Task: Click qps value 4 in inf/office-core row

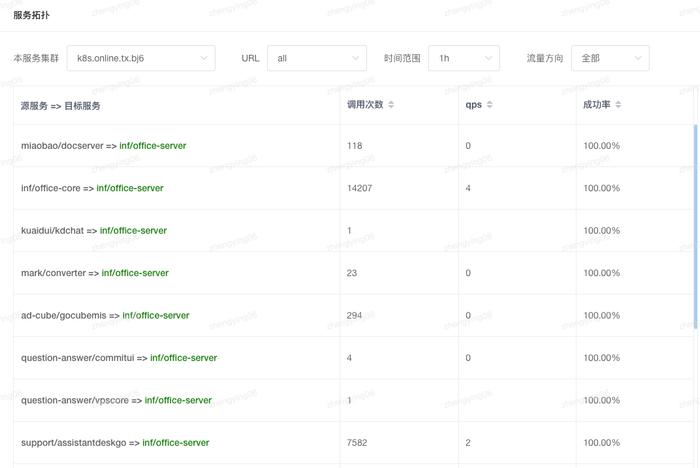Action: [x=468, y=188]
